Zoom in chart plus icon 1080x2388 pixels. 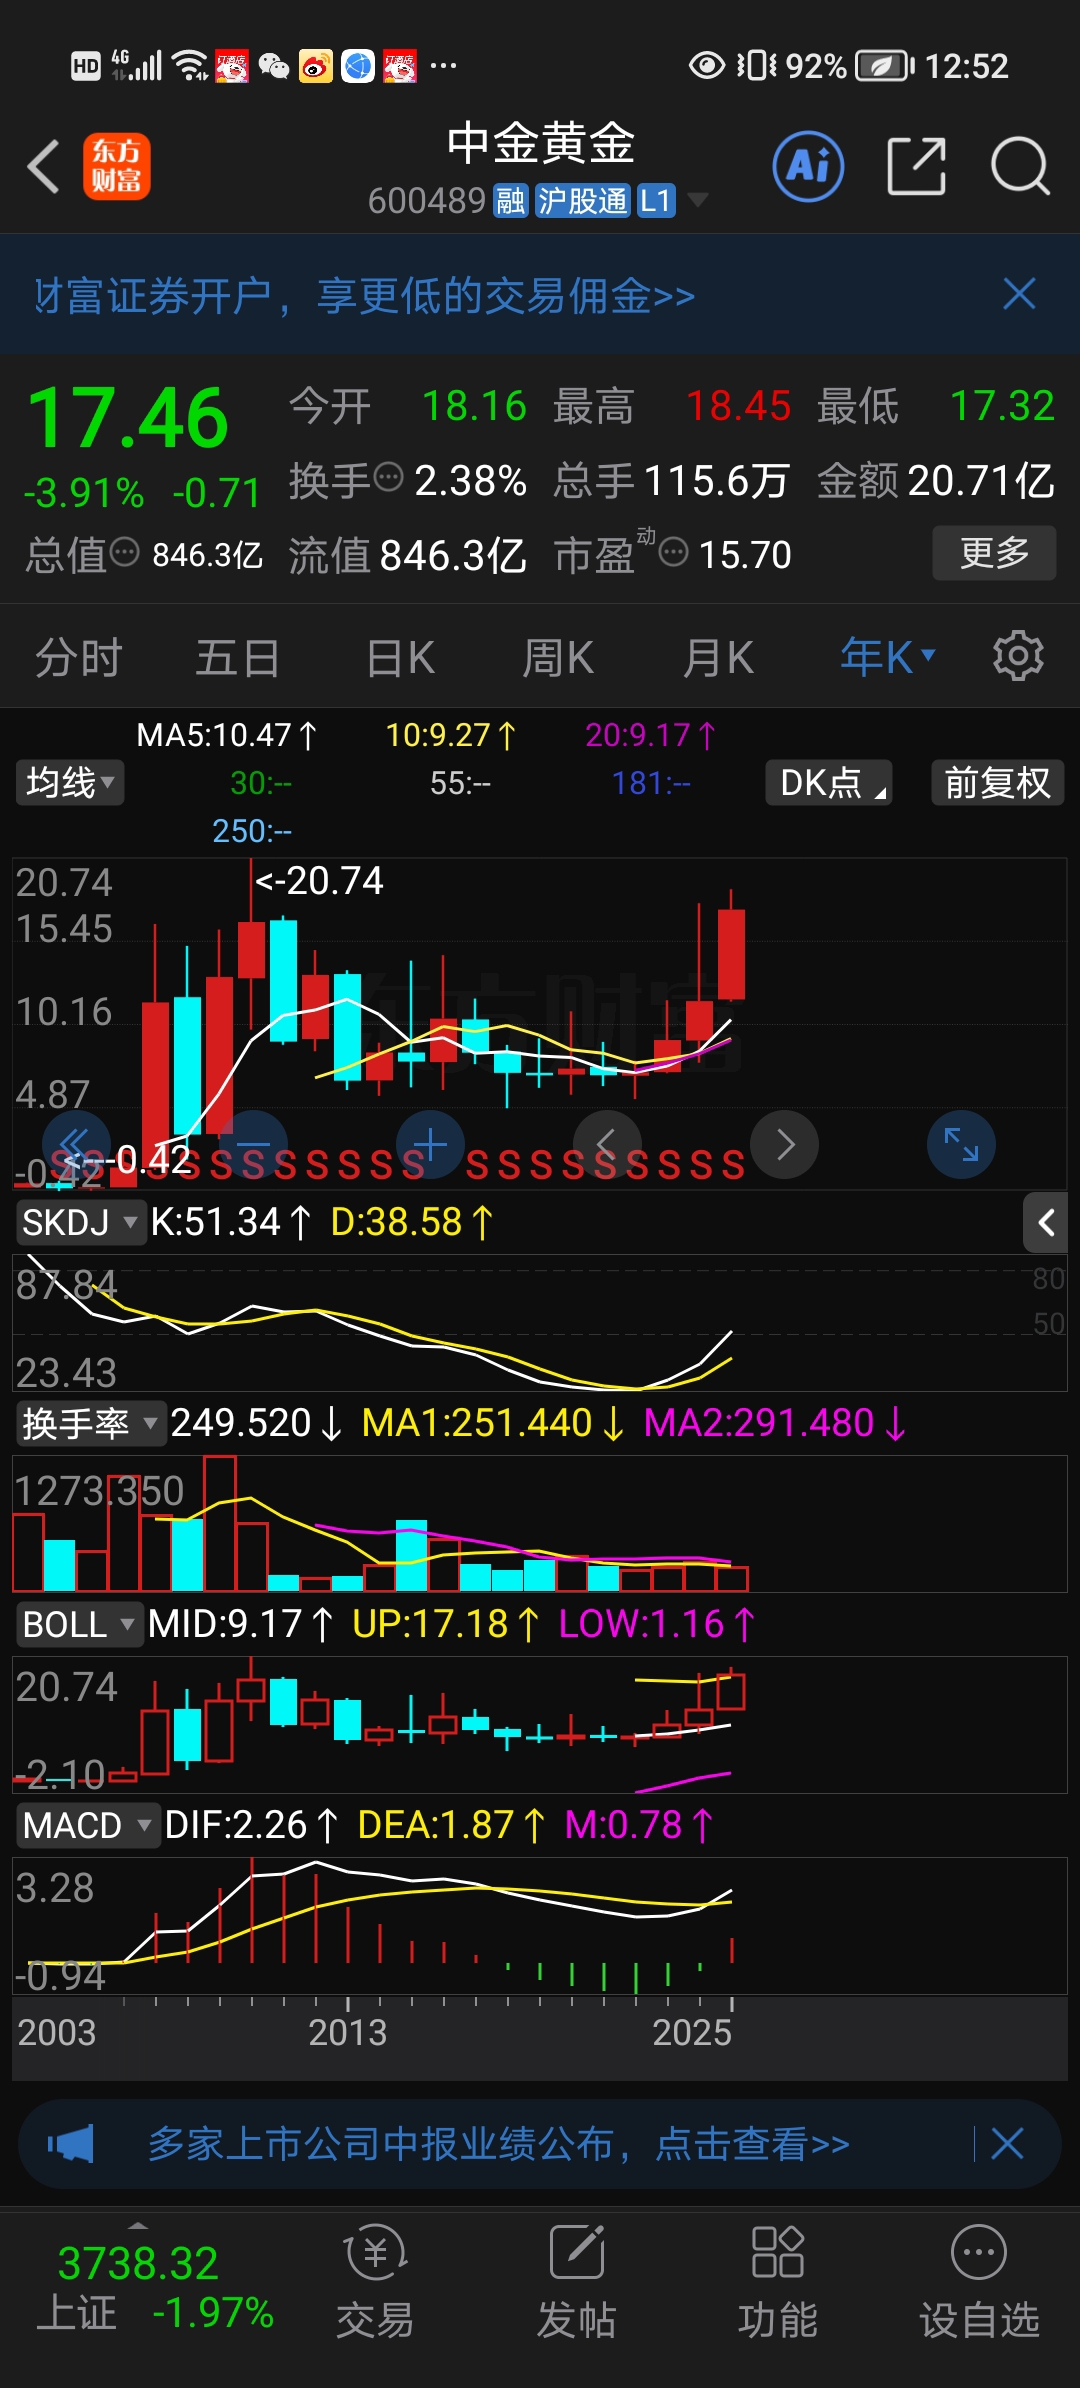(430, 1144)
